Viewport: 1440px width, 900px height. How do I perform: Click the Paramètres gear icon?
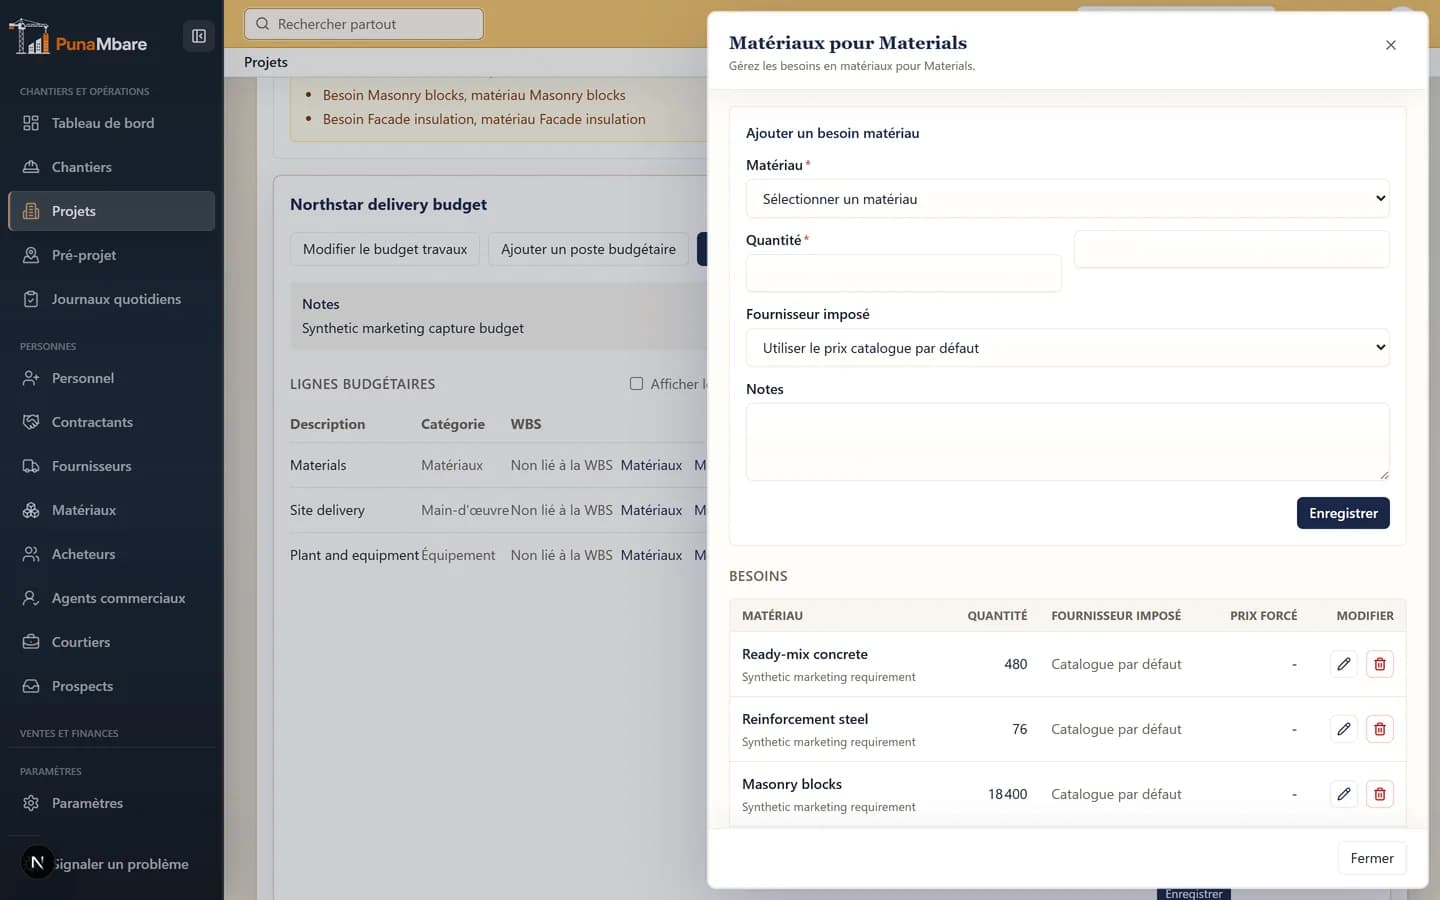(31, 803)
